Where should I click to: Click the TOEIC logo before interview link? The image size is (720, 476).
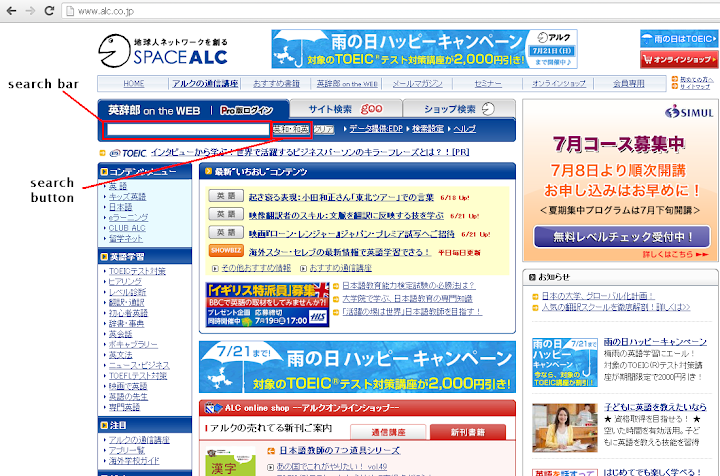[128, 153]
